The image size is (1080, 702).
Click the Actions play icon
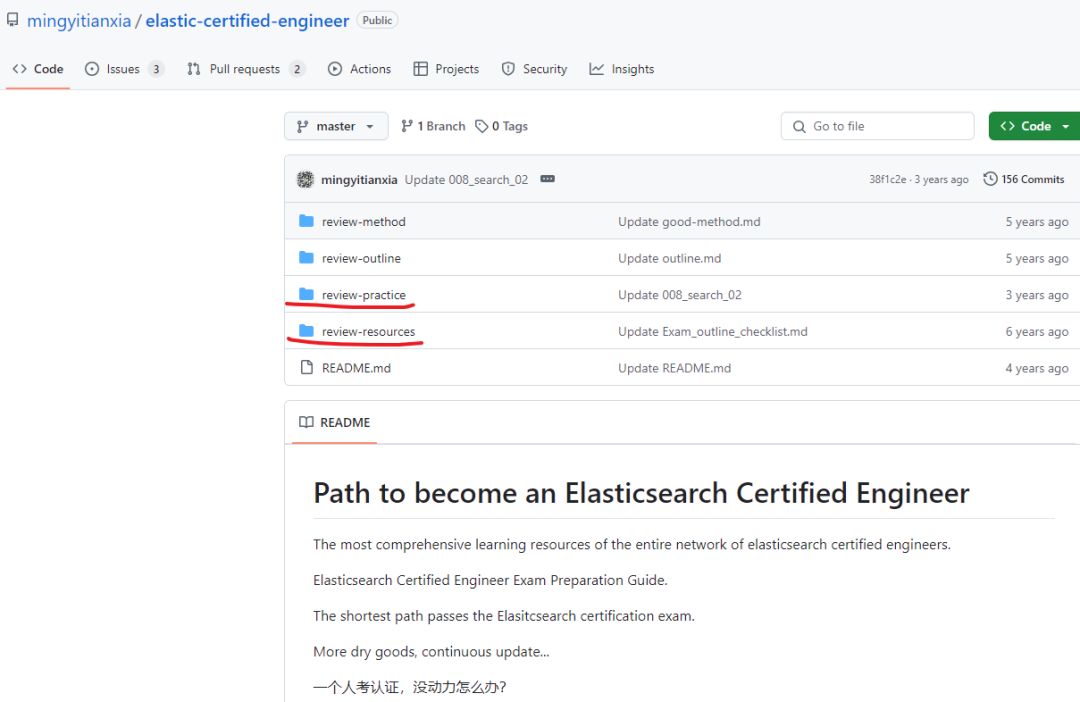click(x=335, y=69)
